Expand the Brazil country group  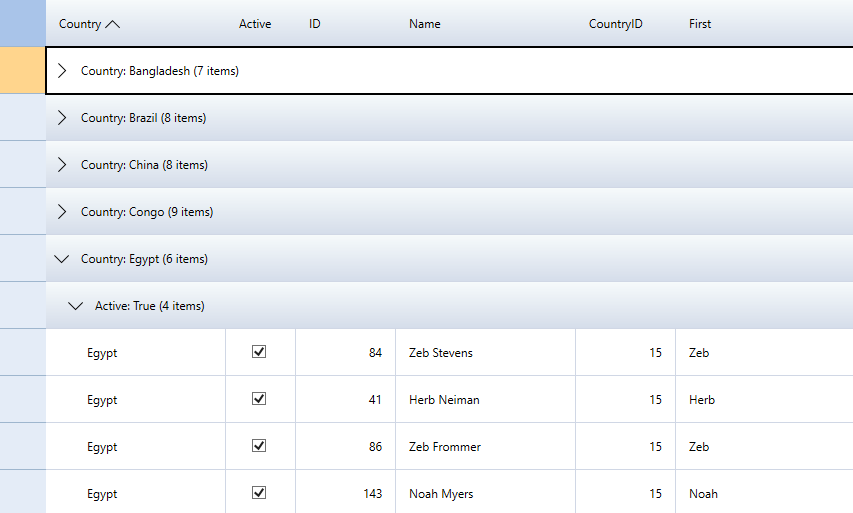62,118
